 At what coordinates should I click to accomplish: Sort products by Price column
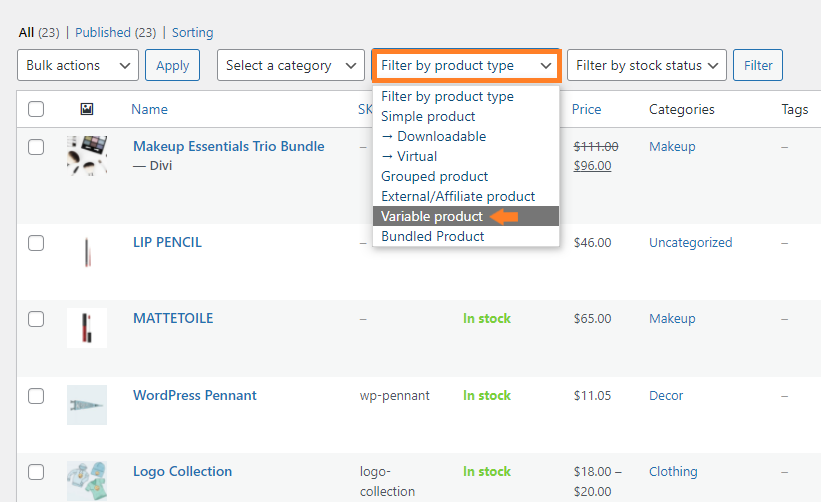(586, 109)
